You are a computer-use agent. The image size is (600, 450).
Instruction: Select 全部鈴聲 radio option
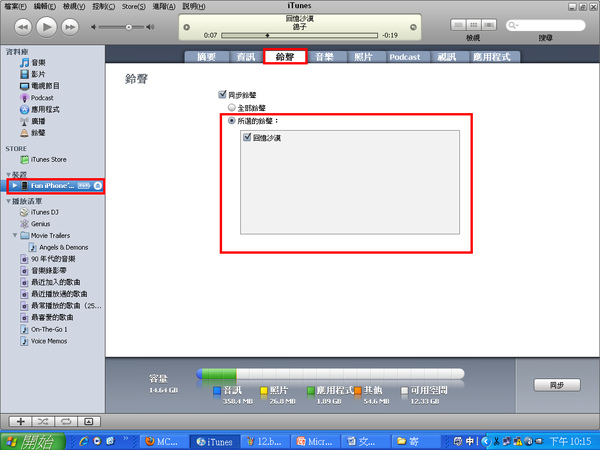tap(232, 108)
